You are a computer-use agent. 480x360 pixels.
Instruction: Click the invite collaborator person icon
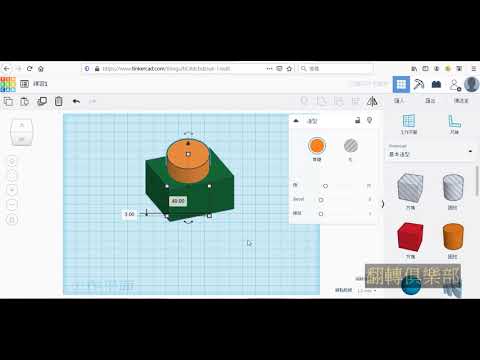click(x=455, y=85)
